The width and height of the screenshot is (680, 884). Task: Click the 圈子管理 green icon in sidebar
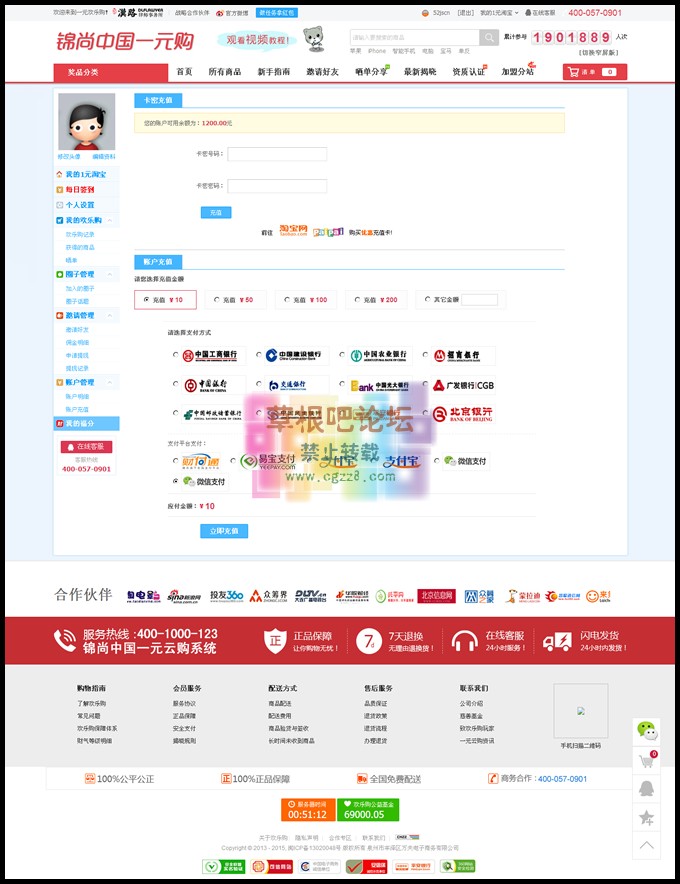coord(59,274)
